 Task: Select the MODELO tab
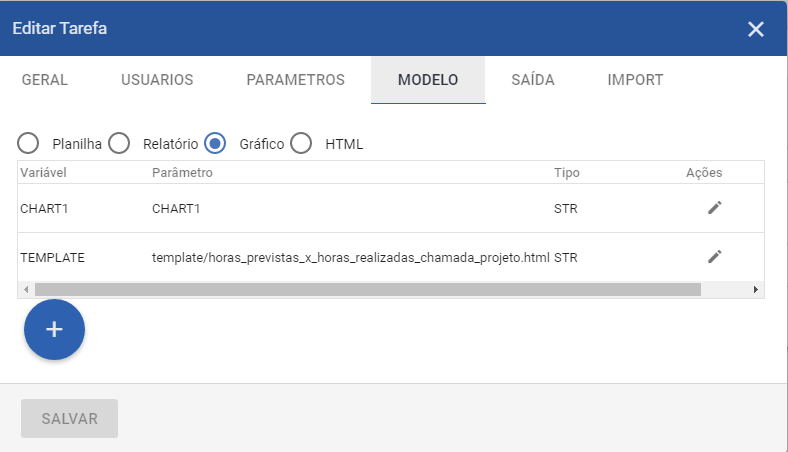click(428, 80)
